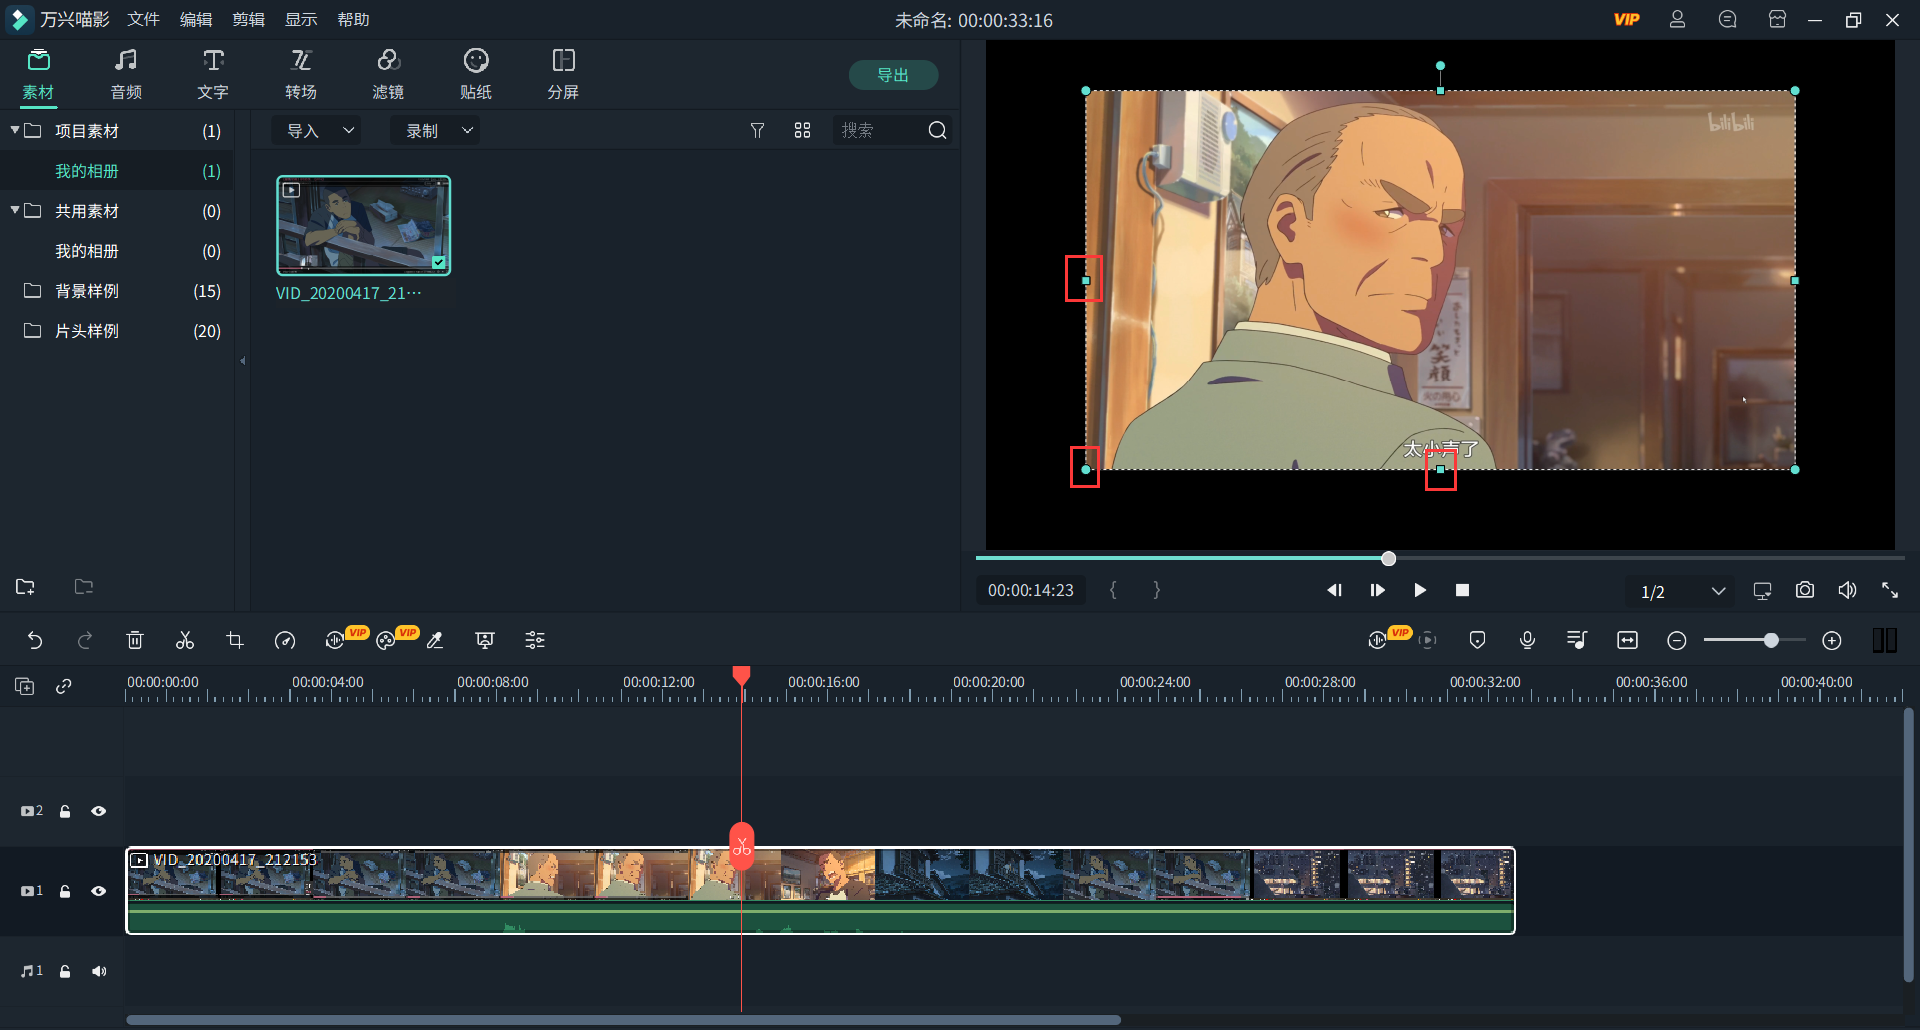Take a snapshot with the camera icon
This screenshot has width=1920, height=1030.
coord(1804,590)
